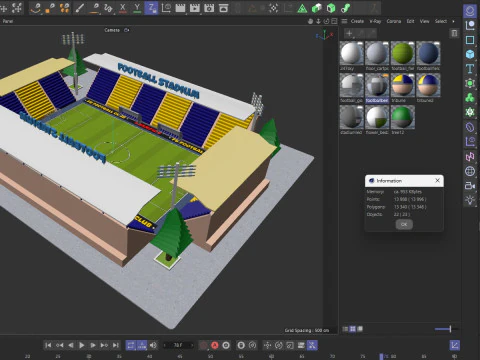Go to previous keyframe
Screen dimensions: 480x360
point(59,345)
